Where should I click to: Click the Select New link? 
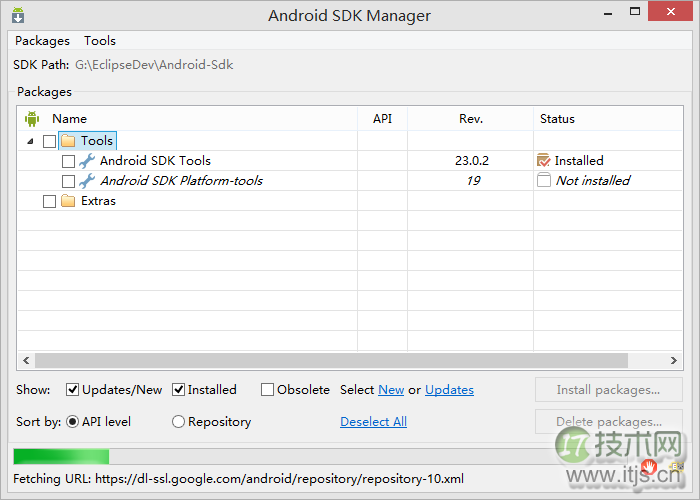click(391, 390)
